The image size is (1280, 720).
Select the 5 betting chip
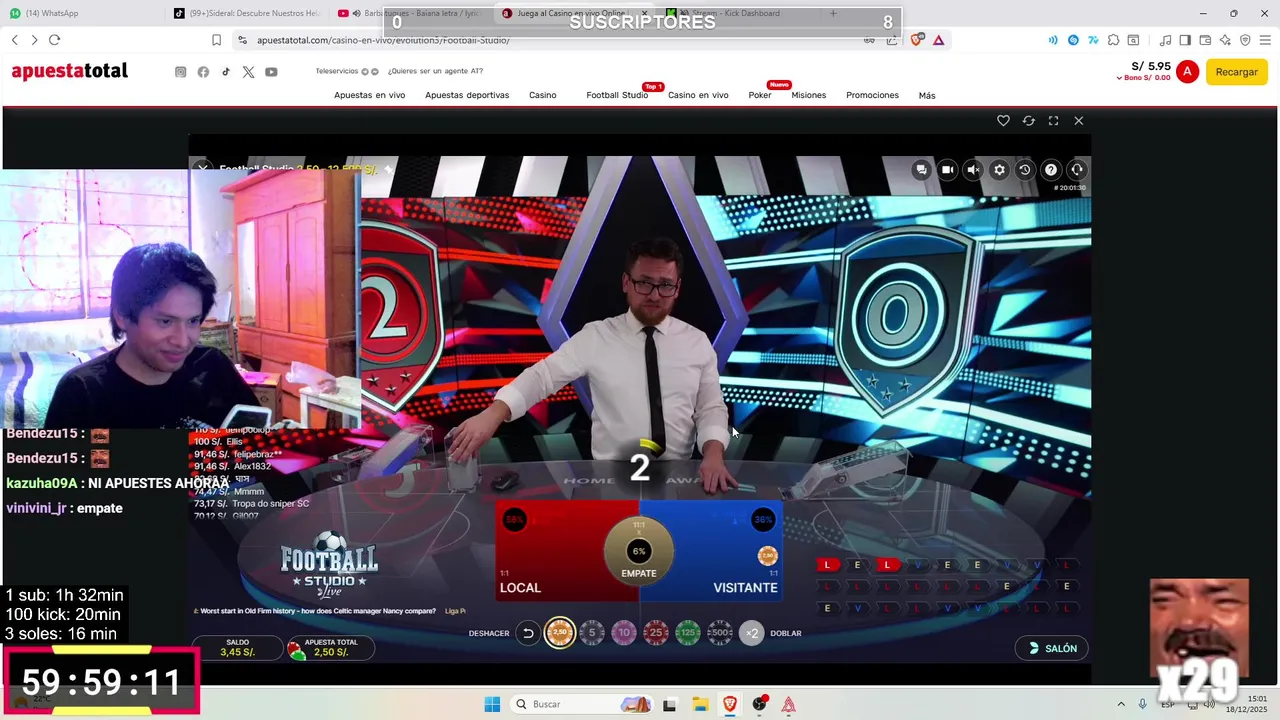[x=592, y=633]
